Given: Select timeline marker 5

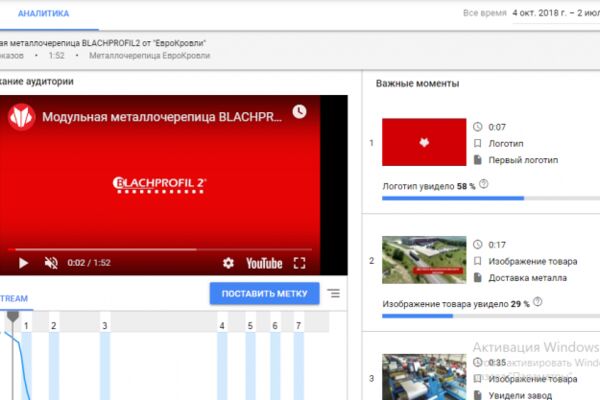Looking at the screenshot, I should 250,326.
